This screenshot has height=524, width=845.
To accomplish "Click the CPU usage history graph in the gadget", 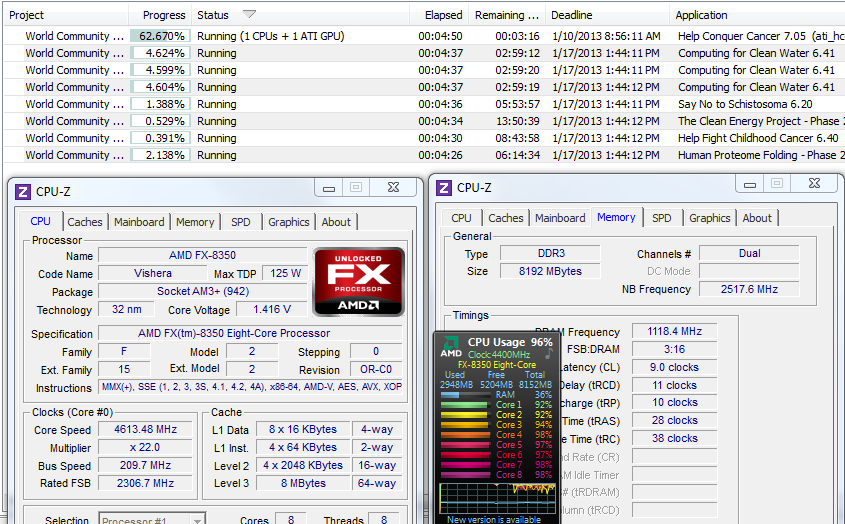I will (x=497, y=498).
